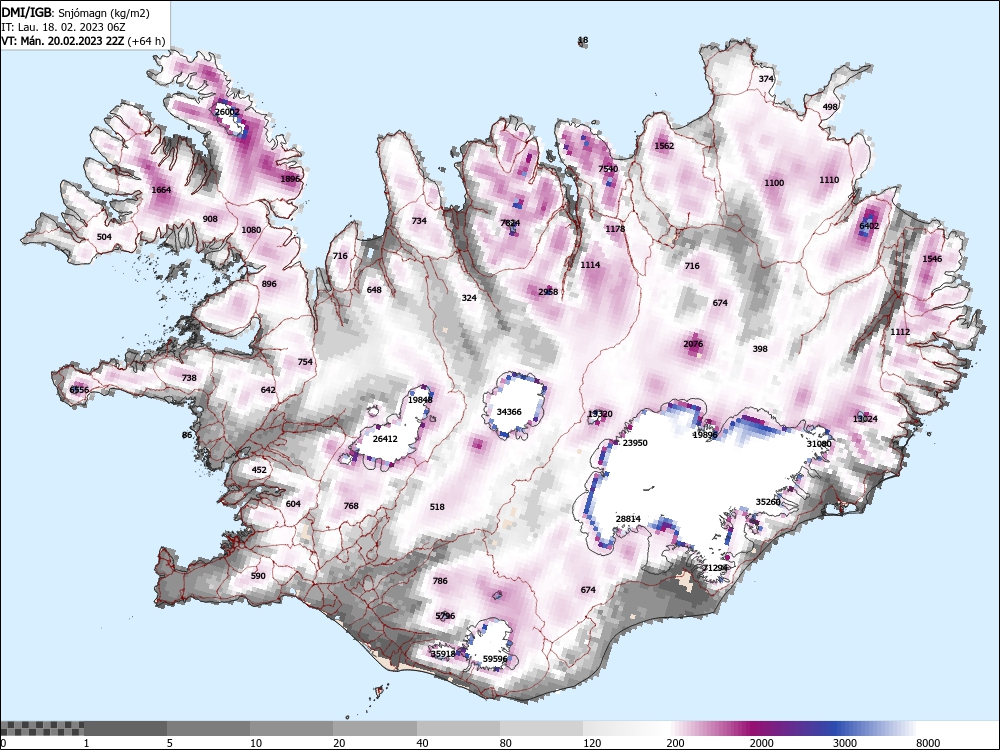This screenshot has width=1000, height=750.
Task: Click the map value 768
Action: pos(351,506)
